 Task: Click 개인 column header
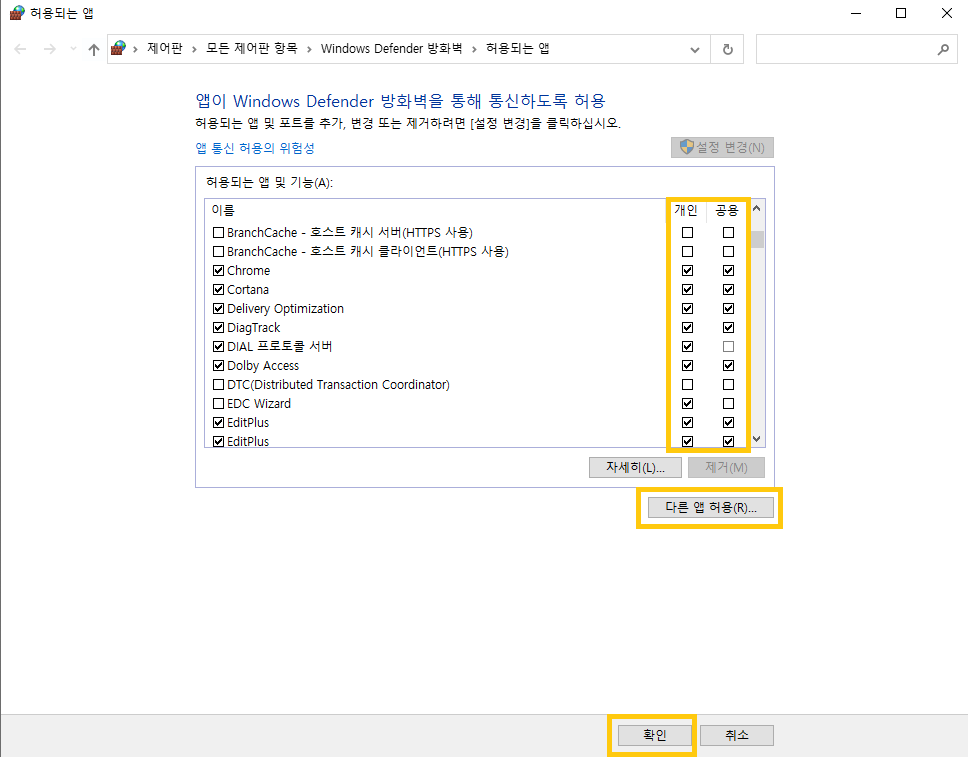686,211
